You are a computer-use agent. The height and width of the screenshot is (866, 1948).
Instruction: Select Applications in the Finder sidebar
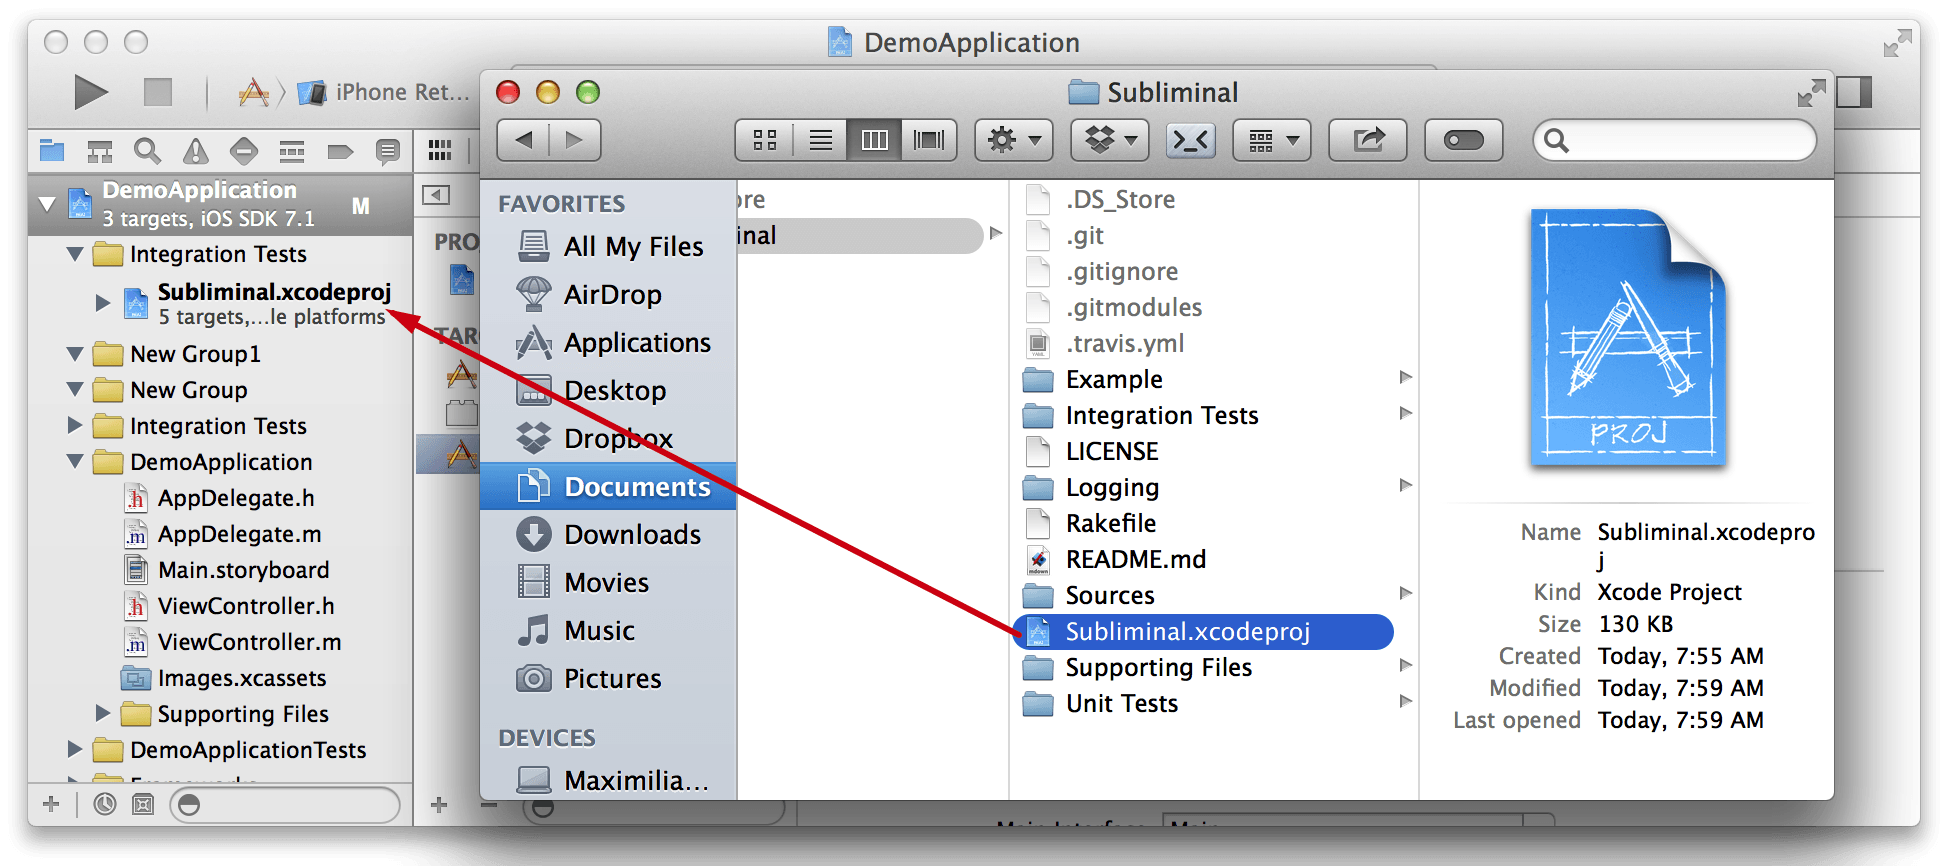pos(636,343)
